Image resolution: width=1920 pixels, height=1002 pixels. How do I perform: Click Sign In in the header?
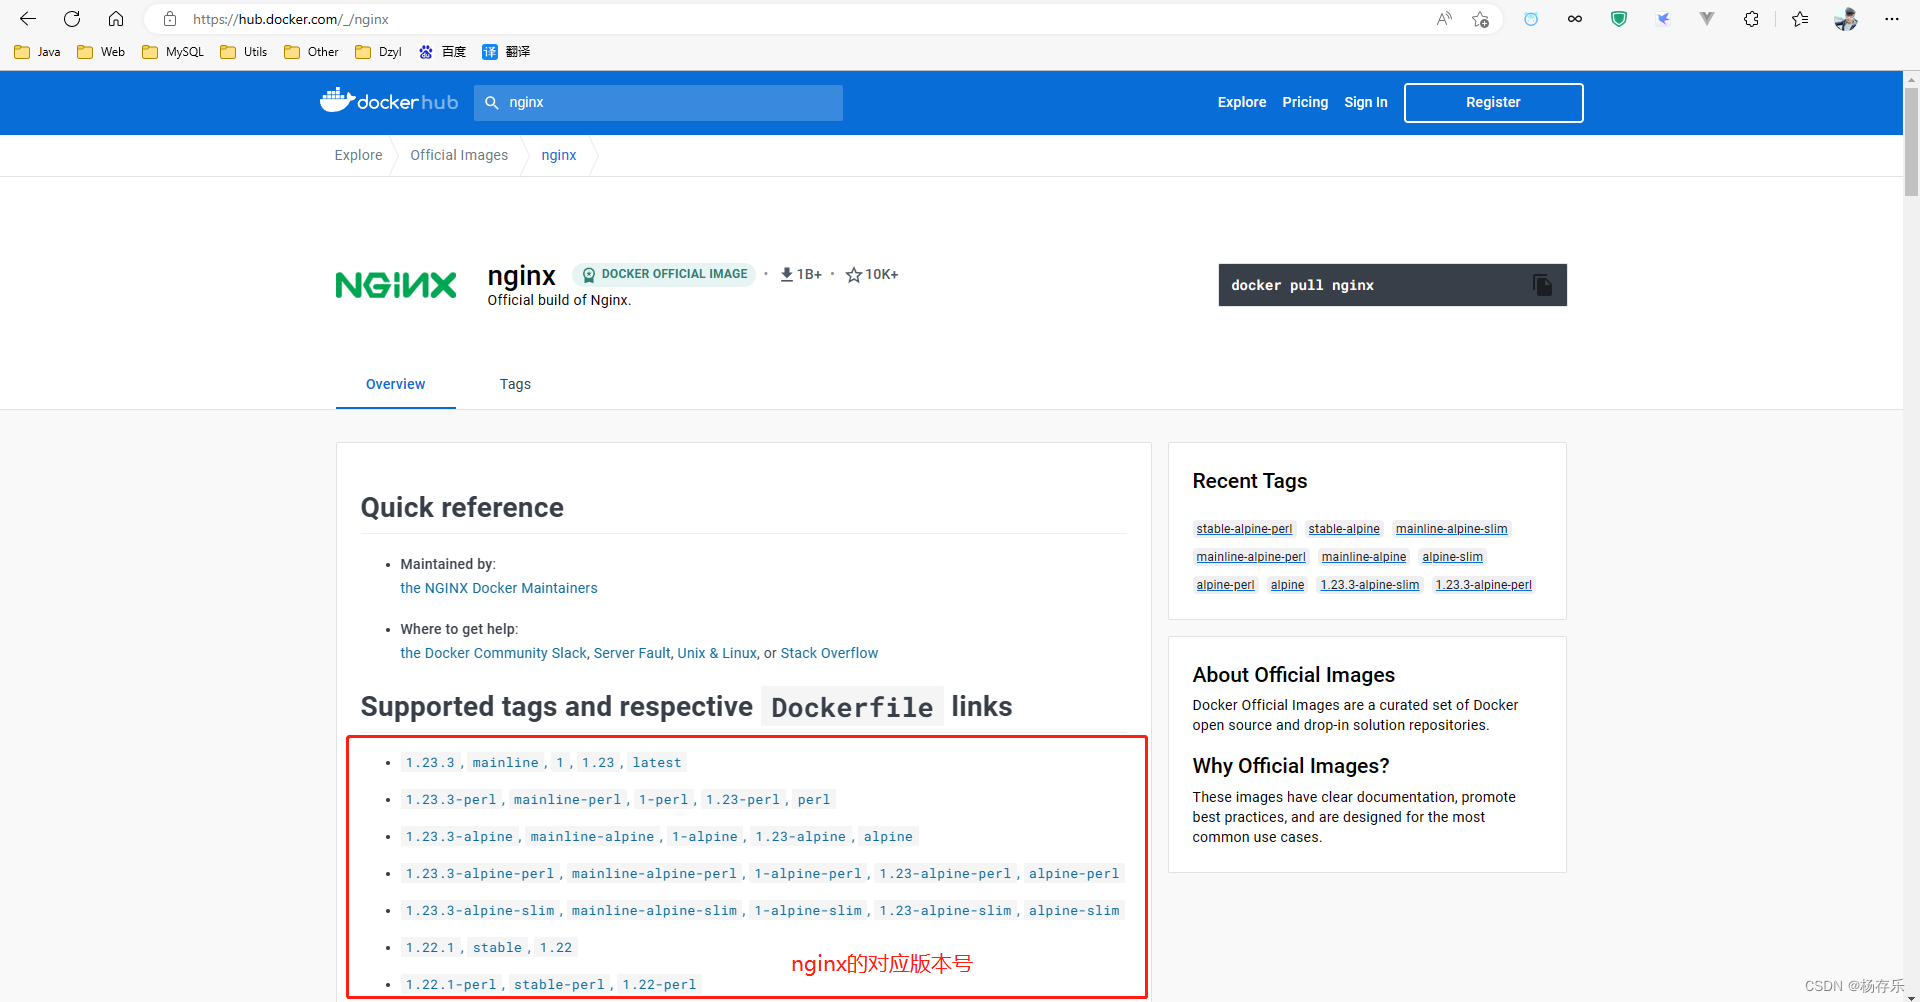coord(1366,102)
